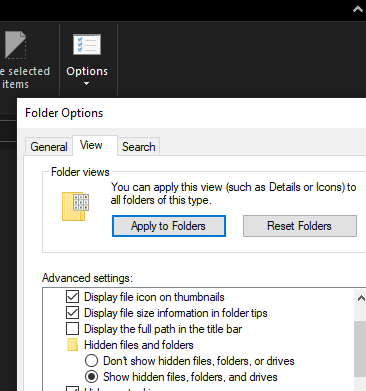The width and height of the screenshot is (366, 391).
Task: Click the Reset Folders button
Action: [300, 226]
